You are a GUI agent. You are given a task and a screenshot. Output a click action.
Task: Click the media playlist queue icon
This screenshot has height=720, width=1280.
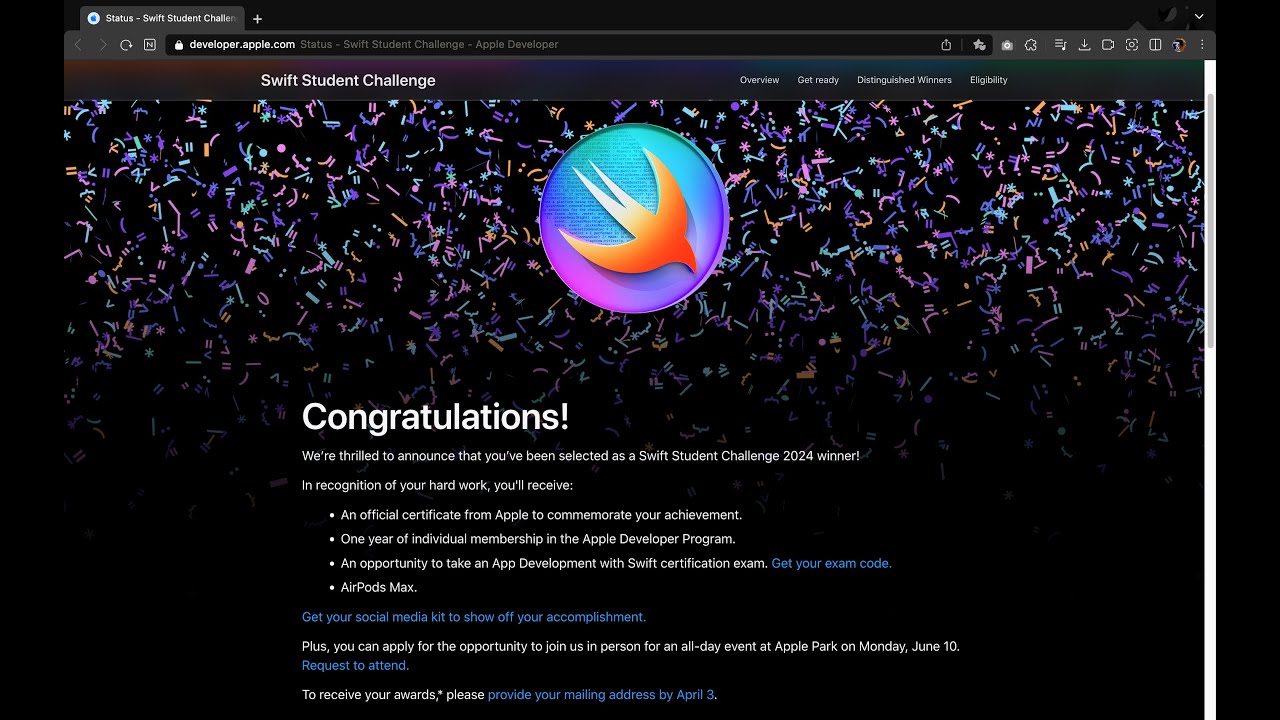[x=1061, y=45]
